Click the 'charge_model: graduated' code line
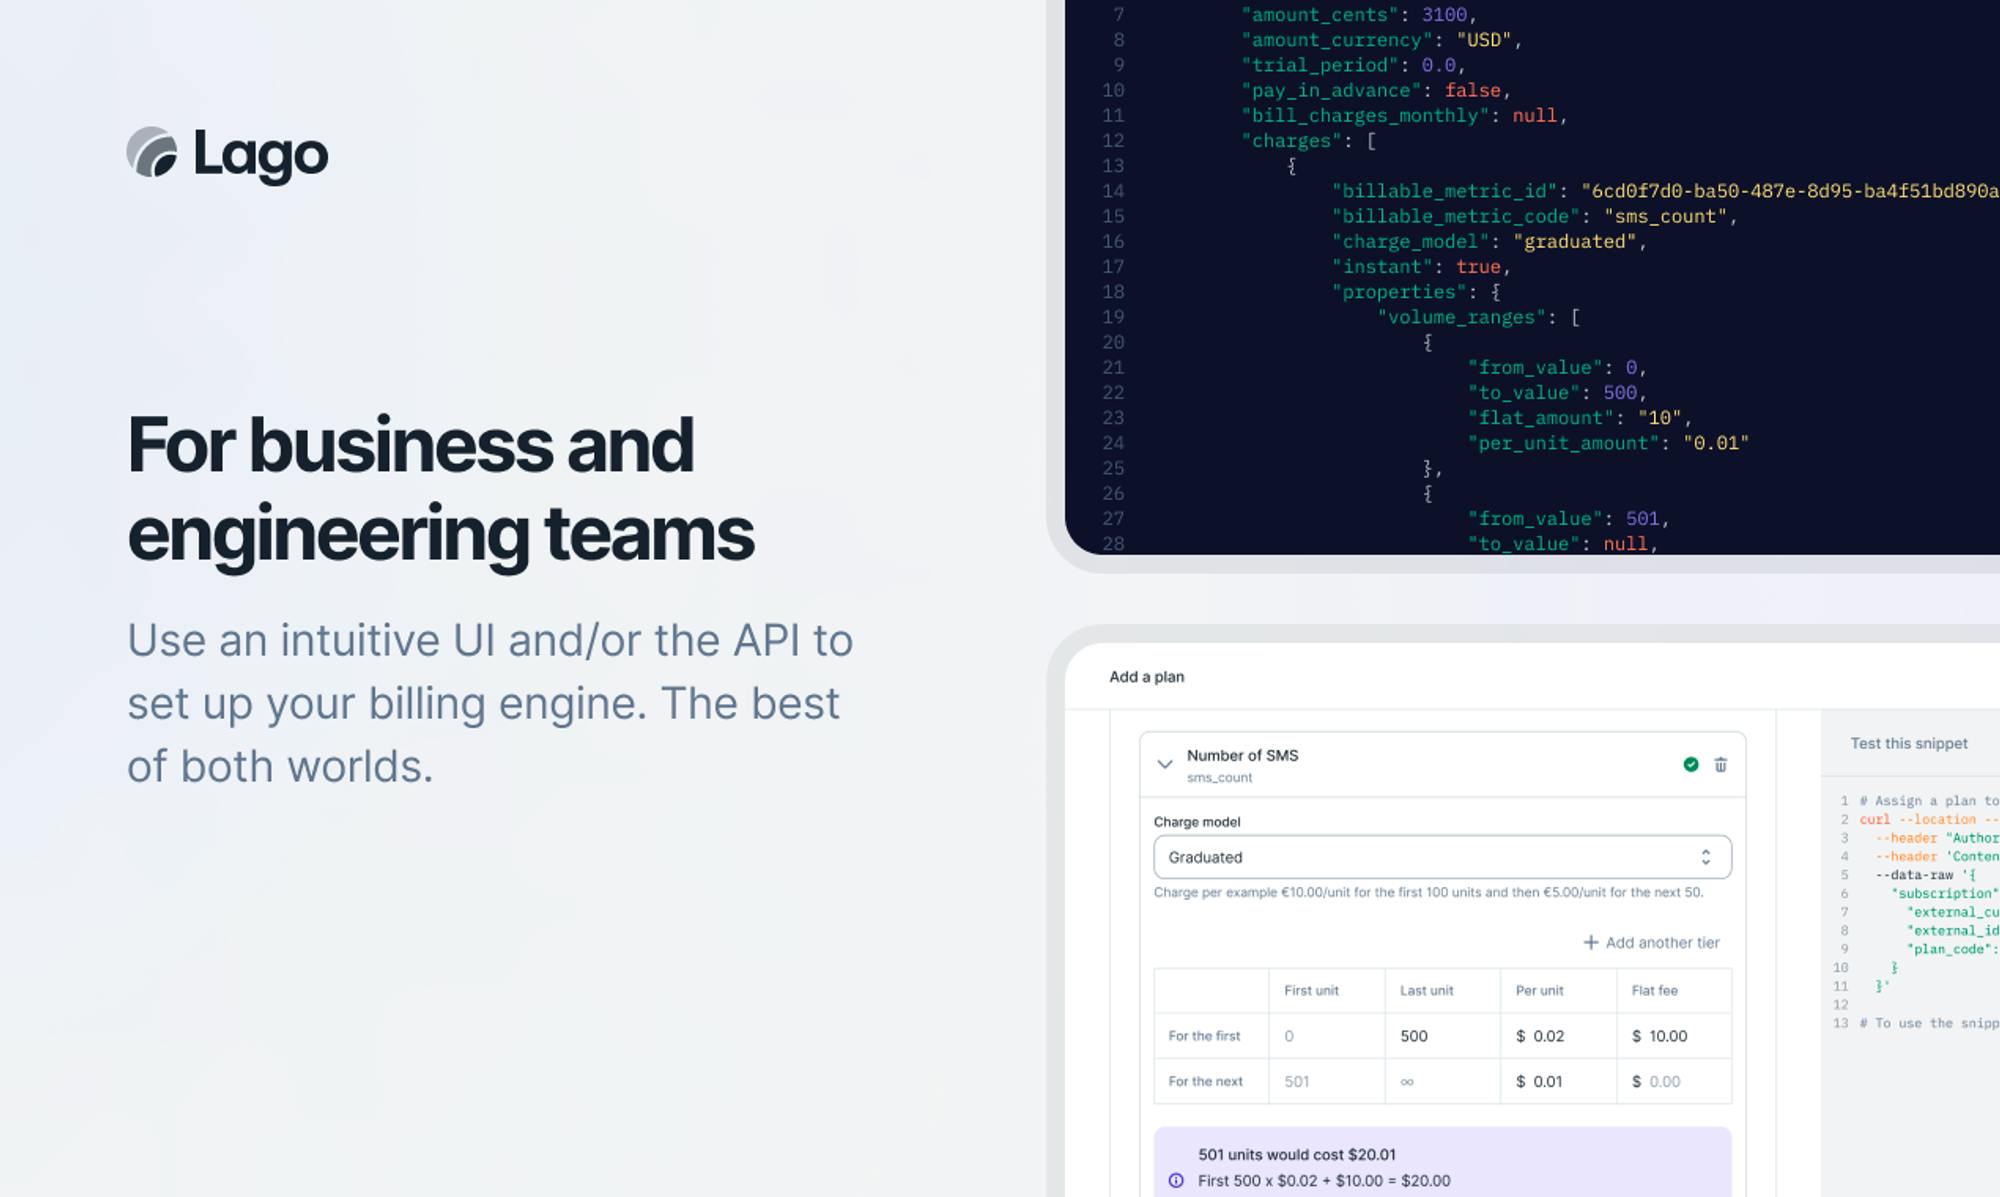The width and height of the screenshot is (2000, 1197). [x=1489, y=241]
